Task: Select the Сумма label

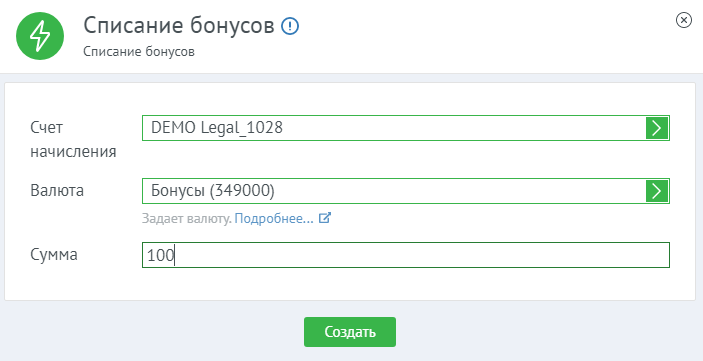Action: (54, 255)
